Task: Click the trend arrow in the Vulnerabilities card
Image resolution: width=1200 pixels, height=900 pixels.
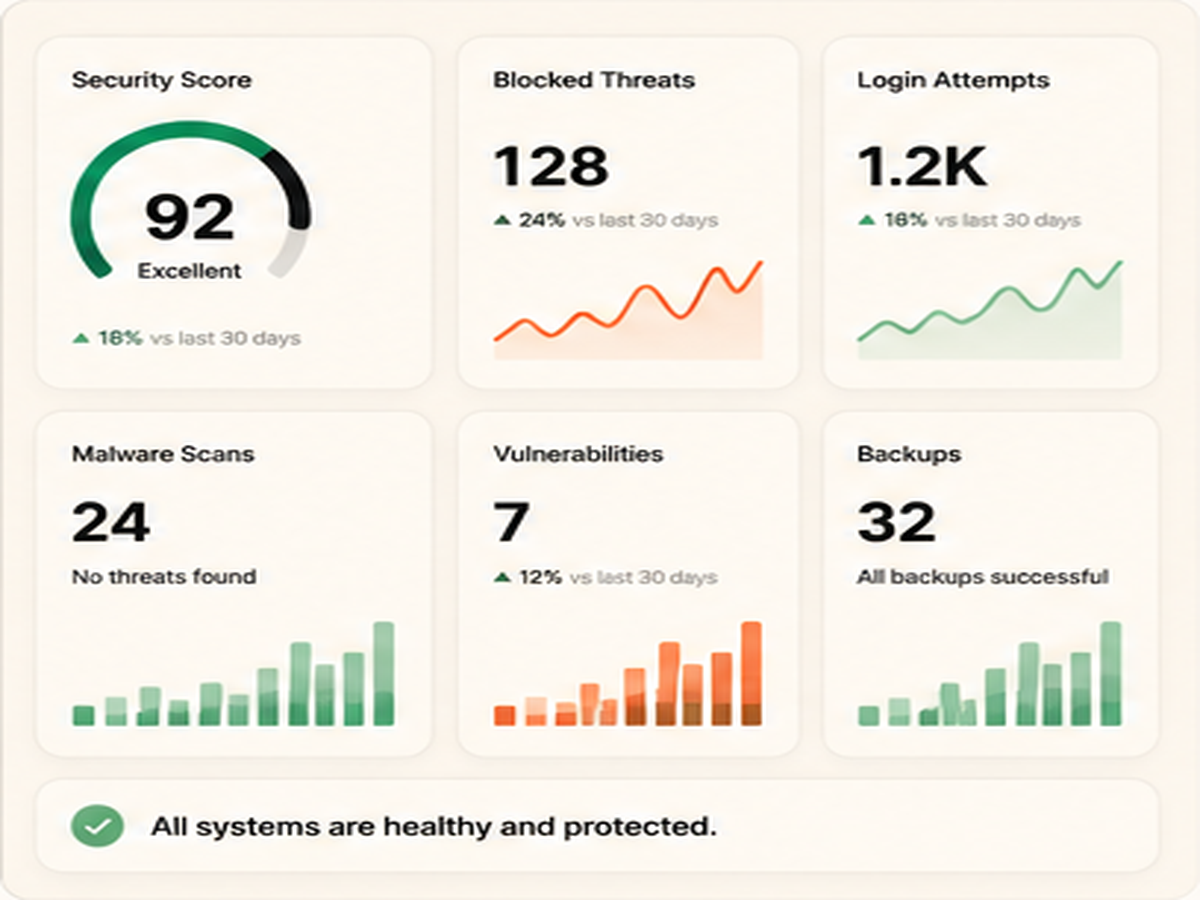Action: pos(502,577)
